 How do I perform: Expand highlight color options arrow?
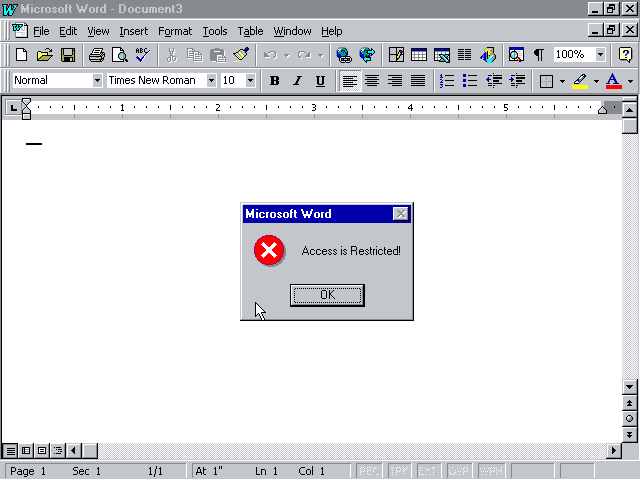click(x=596, y=81)
